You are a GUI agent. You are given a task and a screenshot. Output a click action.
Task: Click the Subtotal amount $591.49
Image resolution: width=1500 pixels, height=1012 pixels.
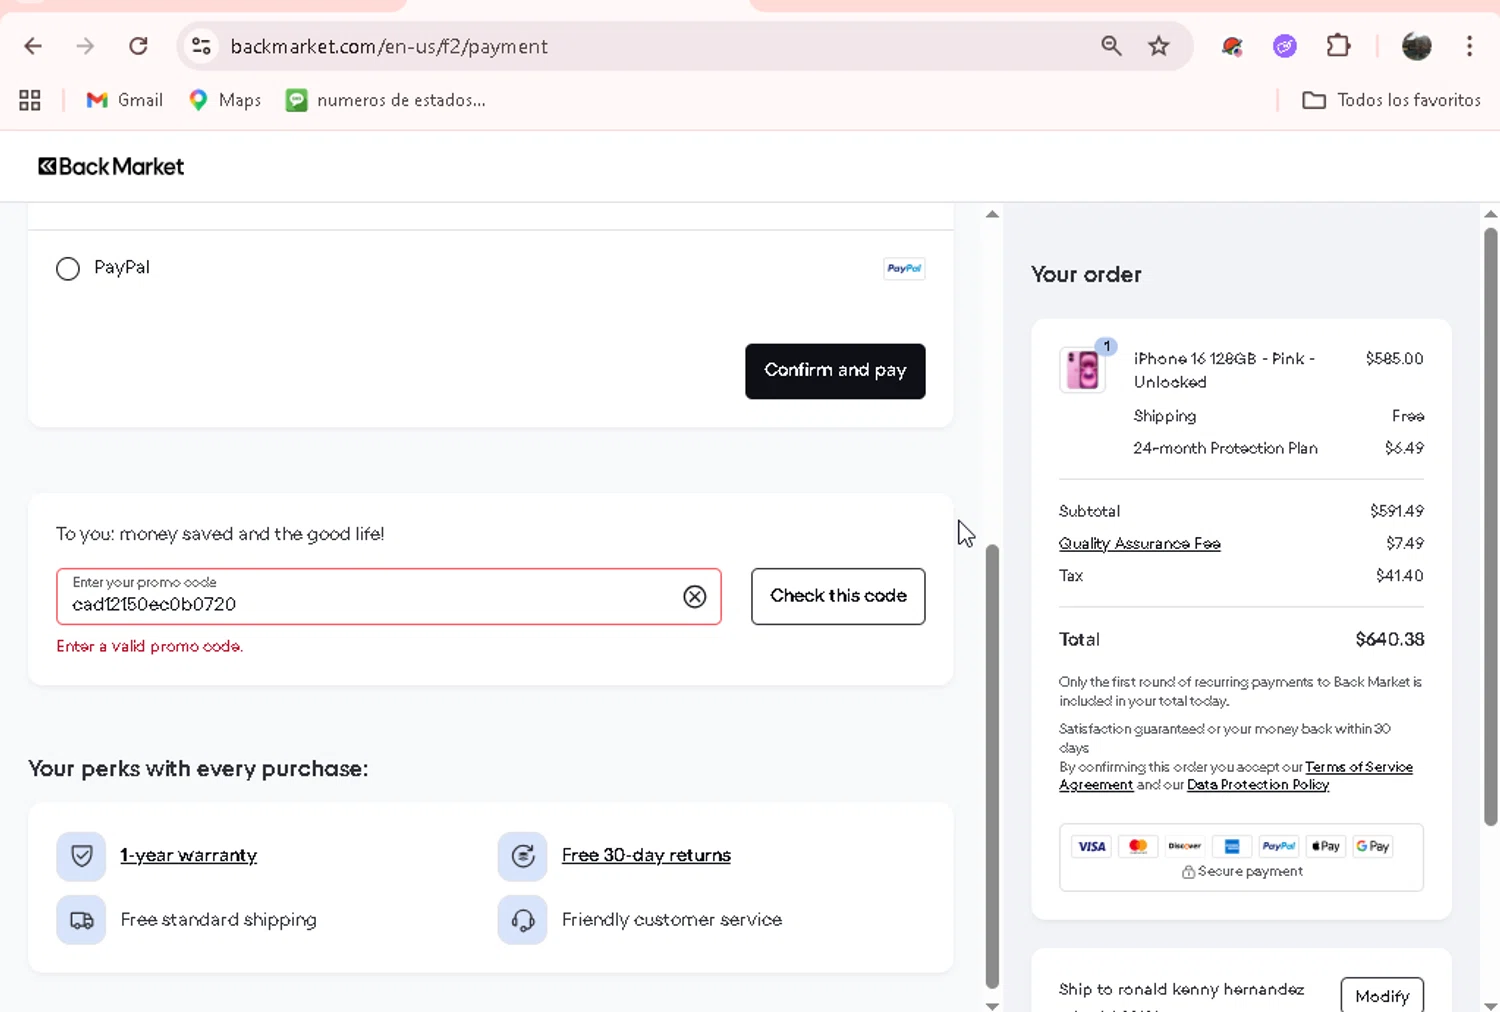(1397, 511)
